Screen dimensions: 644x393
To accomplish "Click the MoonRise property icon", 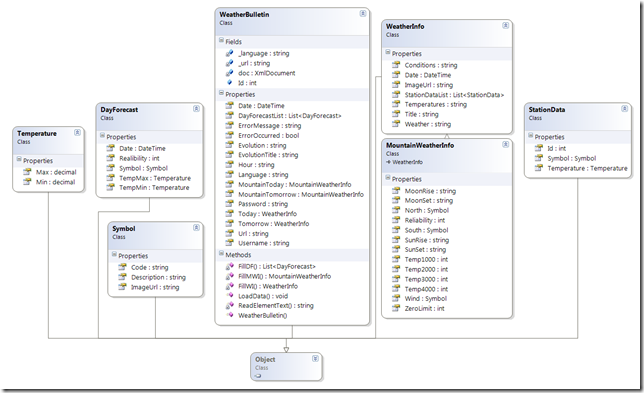I will tap(396, 190).
